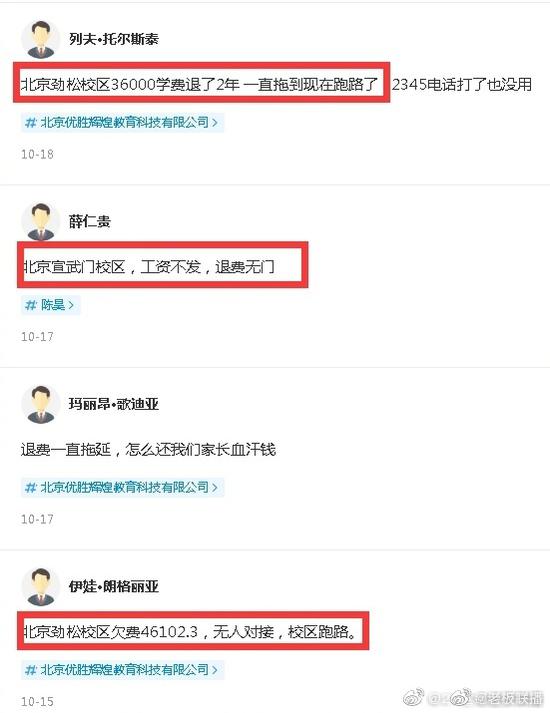Click 伊娃•朗格丽亚's avatar icon
The height and width of the screenshot is (713, 550).
pos(41,587)
